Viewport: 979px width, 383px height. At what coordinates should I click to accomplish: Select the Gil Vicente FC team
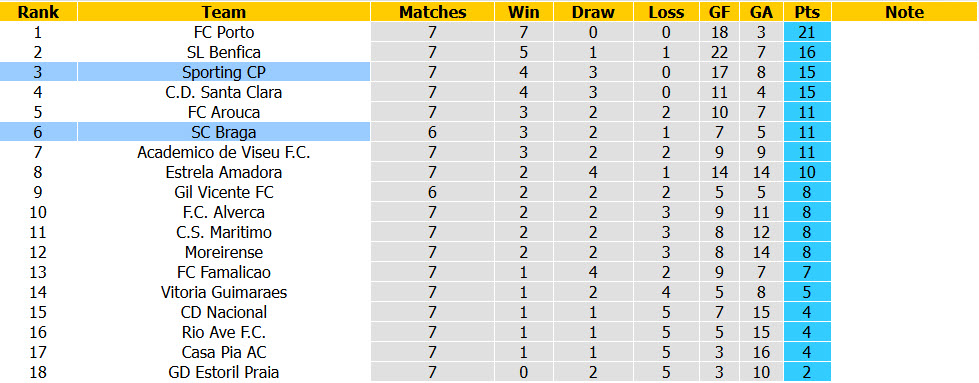coord(224,192)
